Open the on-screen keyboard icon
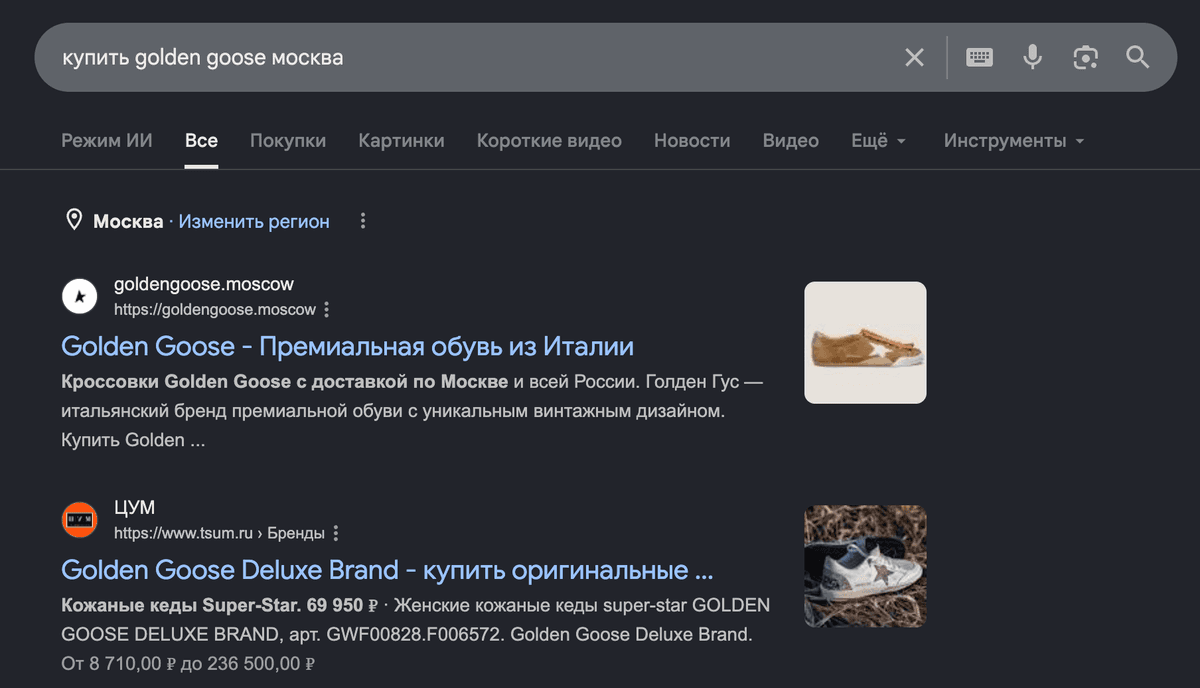 (979, 58)
